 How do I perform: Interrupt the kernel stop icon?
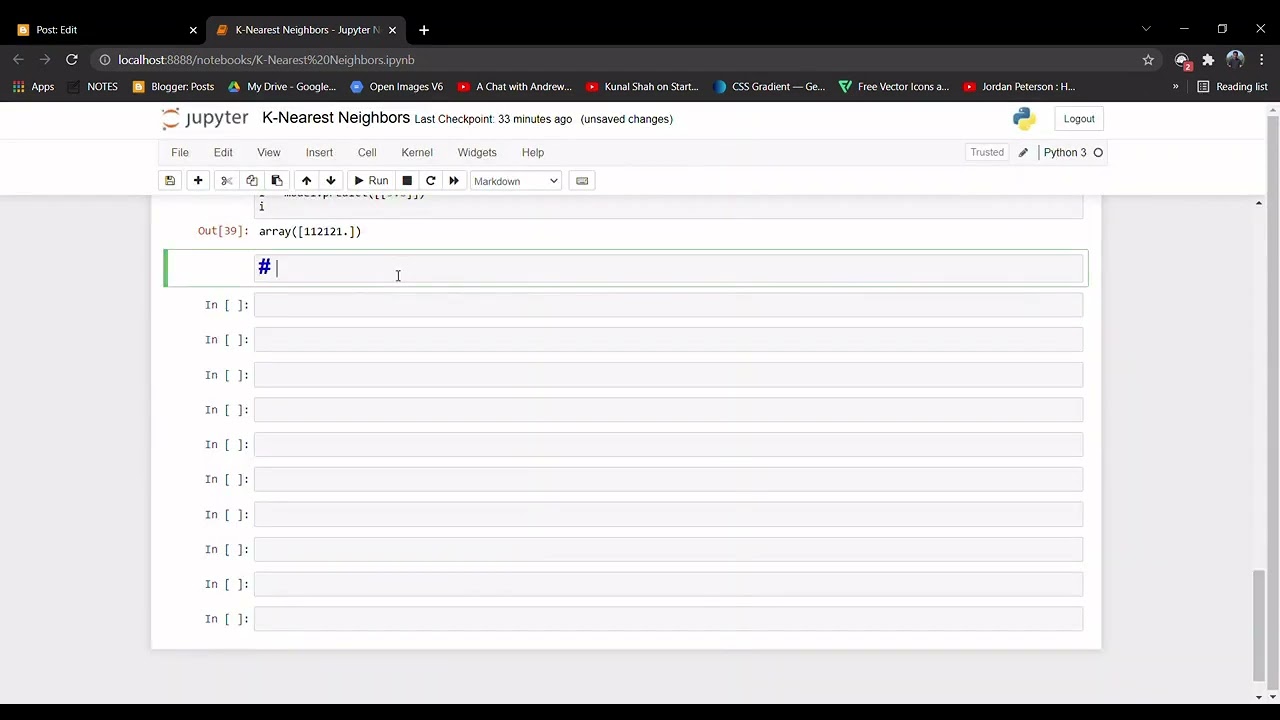407,181
